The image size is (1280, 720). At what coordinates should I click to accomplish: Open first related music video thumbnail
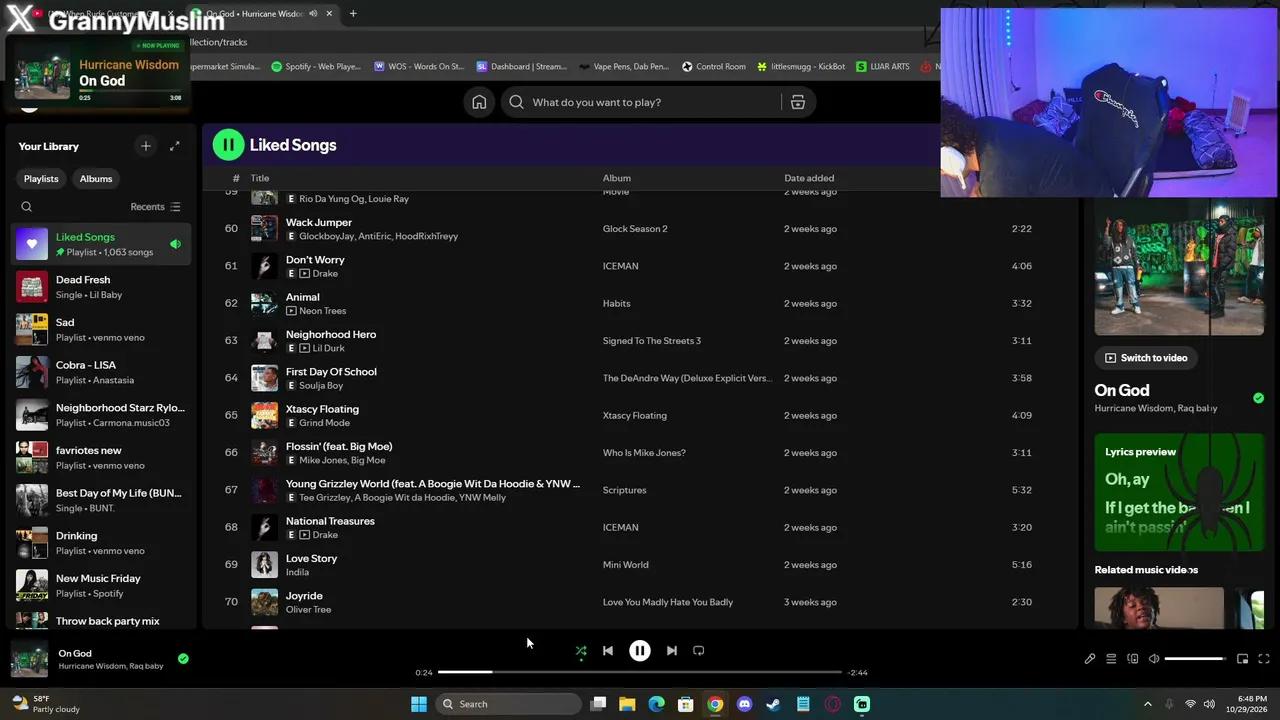tap(1159, 608)
